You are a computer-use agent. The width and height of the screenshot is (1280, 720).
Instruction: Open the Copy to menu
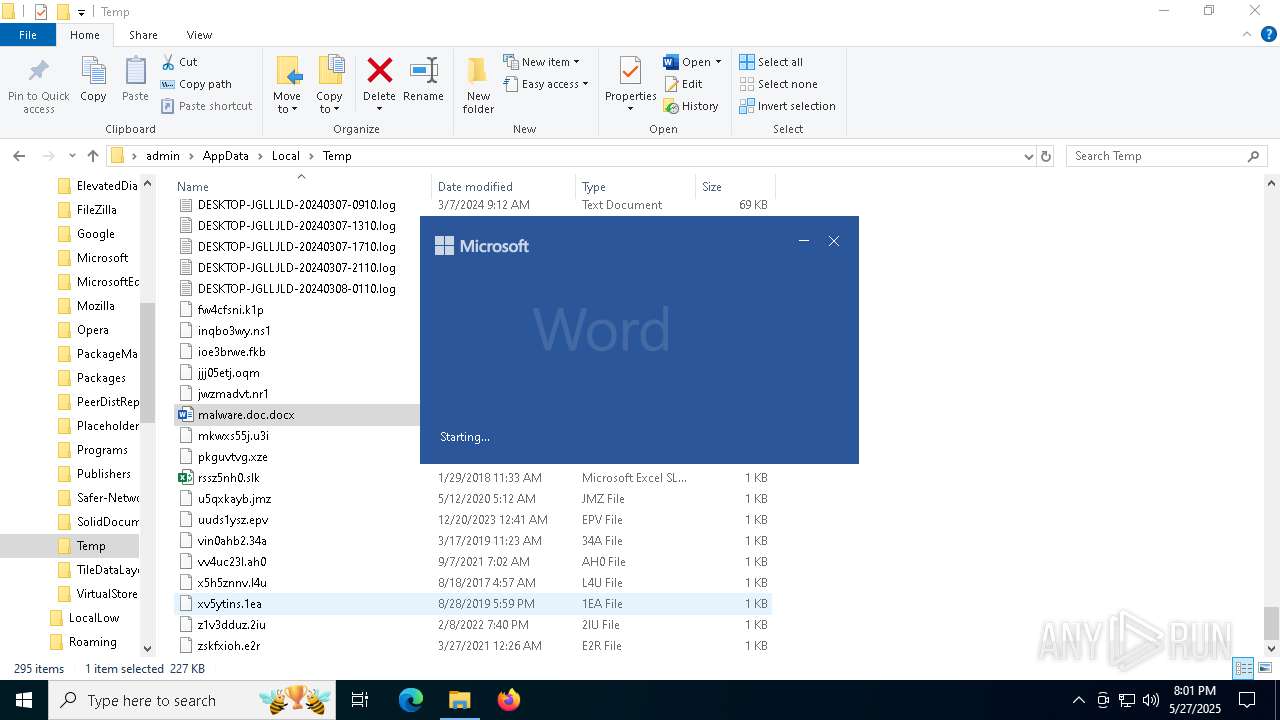point(329,85)
